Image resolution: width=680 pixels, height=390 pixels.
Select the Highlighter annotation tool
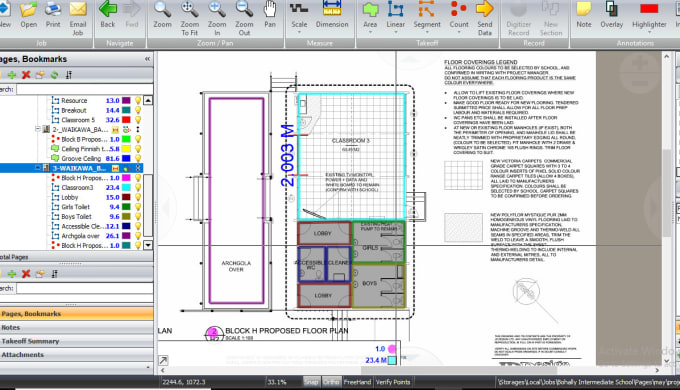click(x=649, y=15)
